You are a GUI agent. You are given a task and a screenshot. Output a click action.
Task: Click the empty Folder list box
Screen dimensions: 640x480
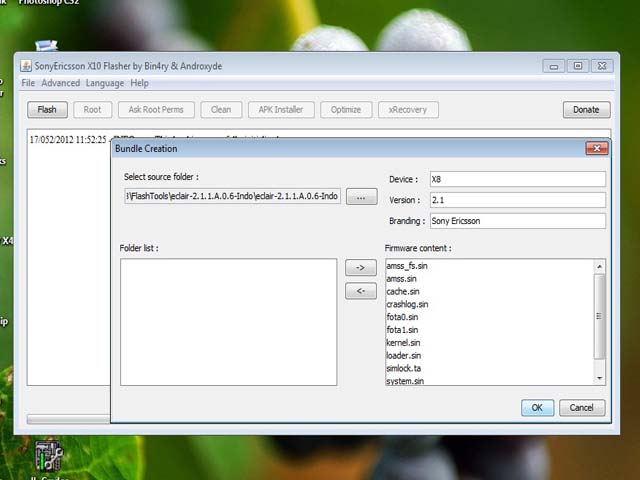[229, 322]
